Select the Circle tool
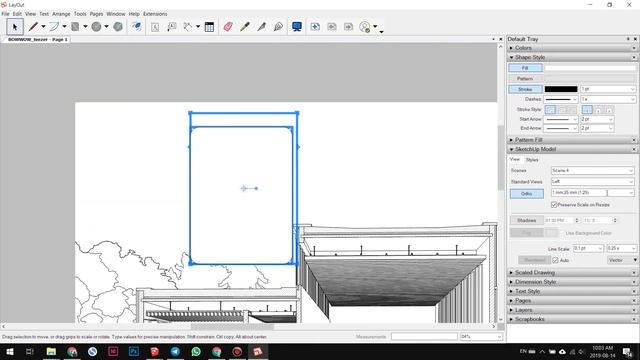Screen dimensions: 640x360 96,27
